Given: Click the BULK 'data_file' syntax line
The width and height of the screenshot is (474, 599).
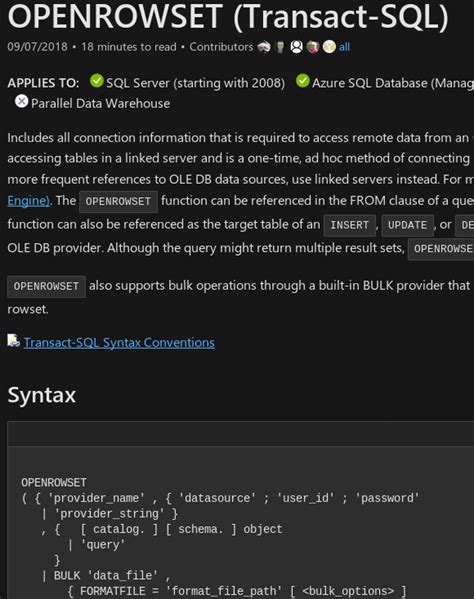Looking at the screenshot, I should click(106, 576).
